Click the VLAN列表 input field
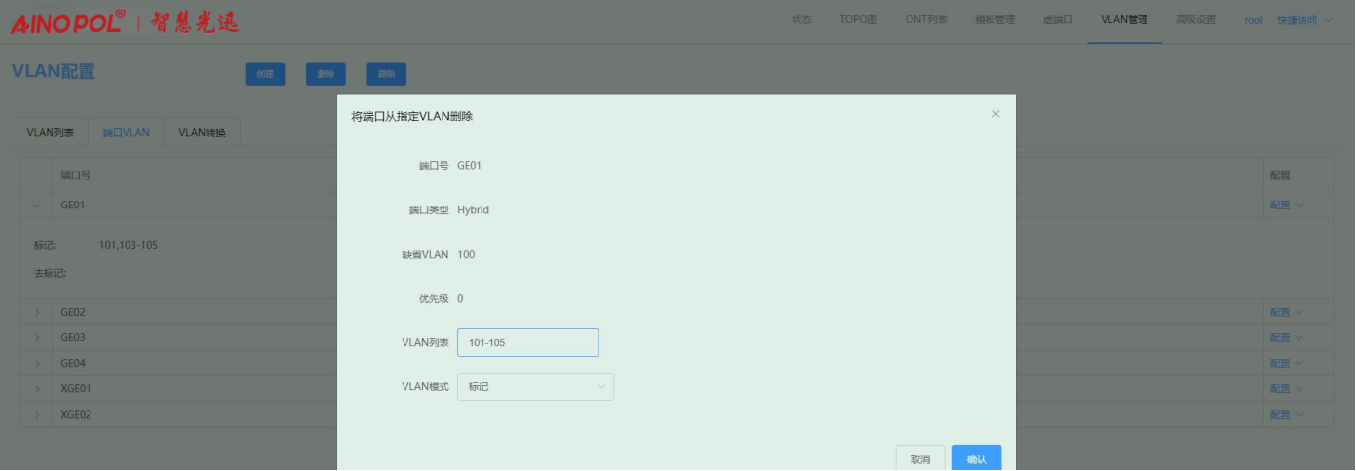Screen dimensions: 1356x471 (527, 343)
